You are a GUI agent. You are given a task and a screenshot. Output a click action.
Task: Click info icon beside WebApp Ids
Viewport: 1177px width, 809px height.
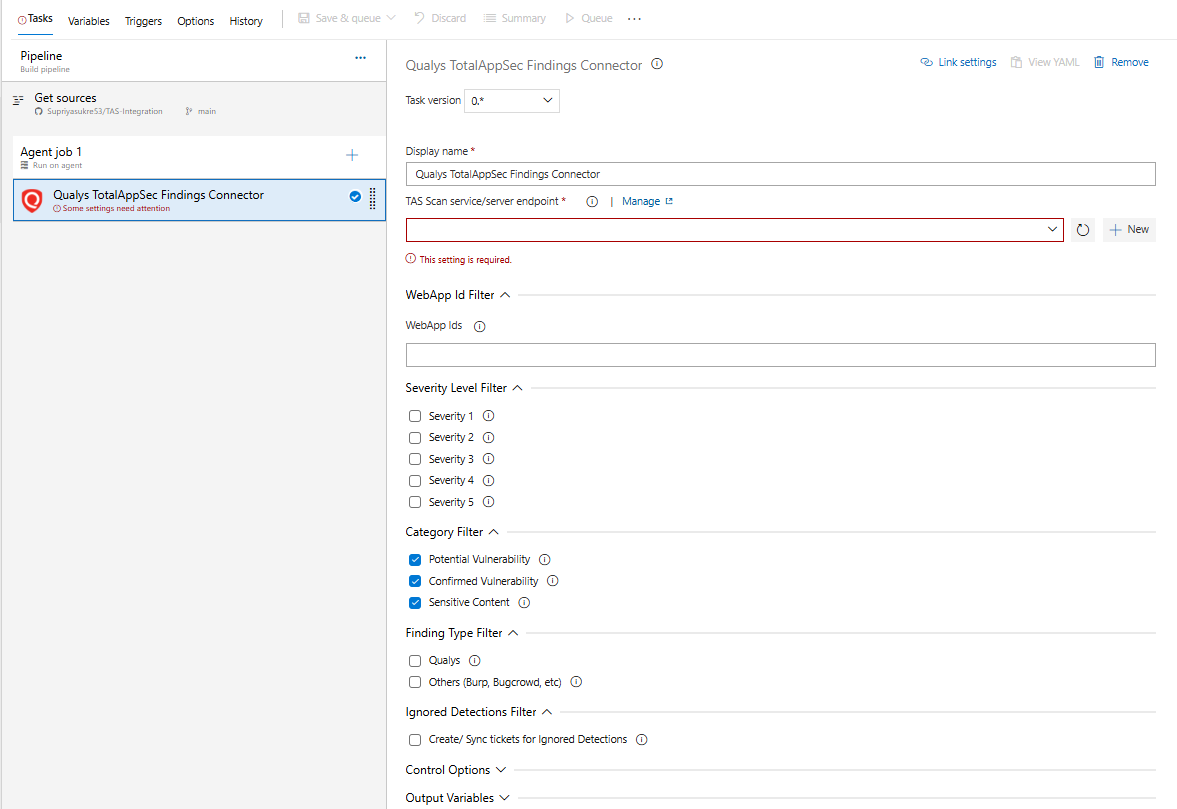(479, 326)
